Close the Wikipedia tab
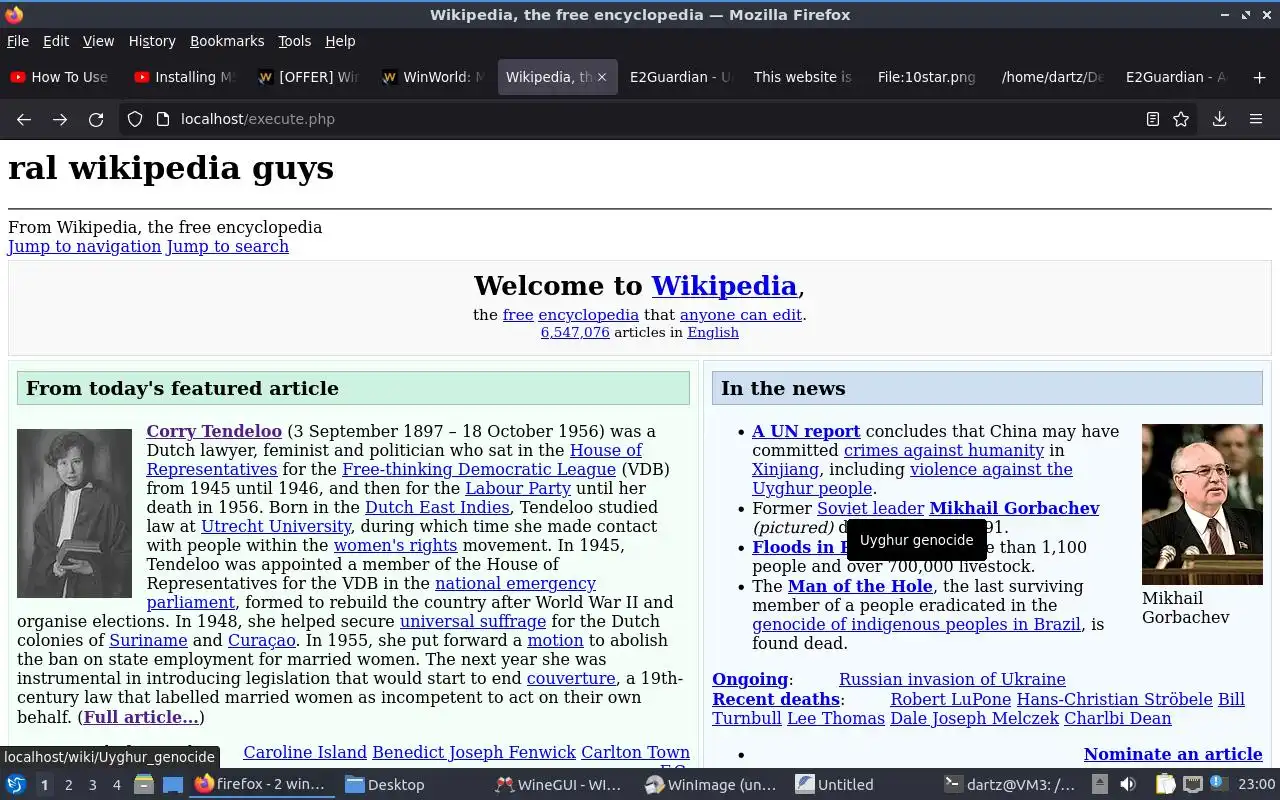 [602, 77]
